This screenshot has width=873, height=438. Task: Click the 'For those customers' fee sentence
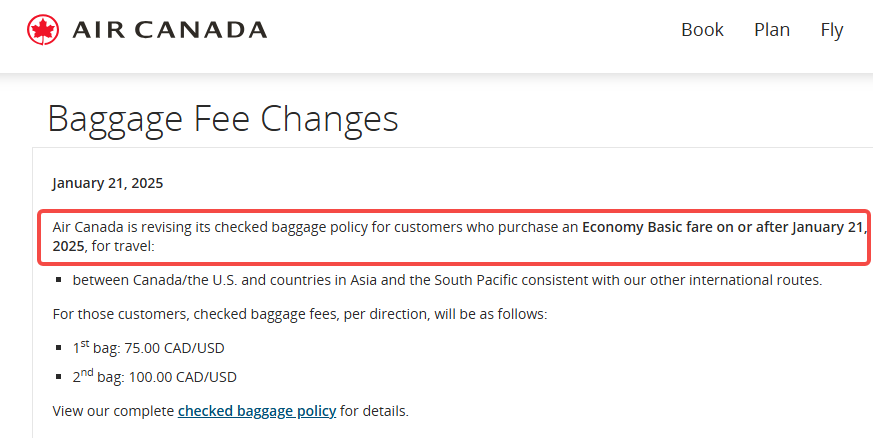(x=300, y=314)
